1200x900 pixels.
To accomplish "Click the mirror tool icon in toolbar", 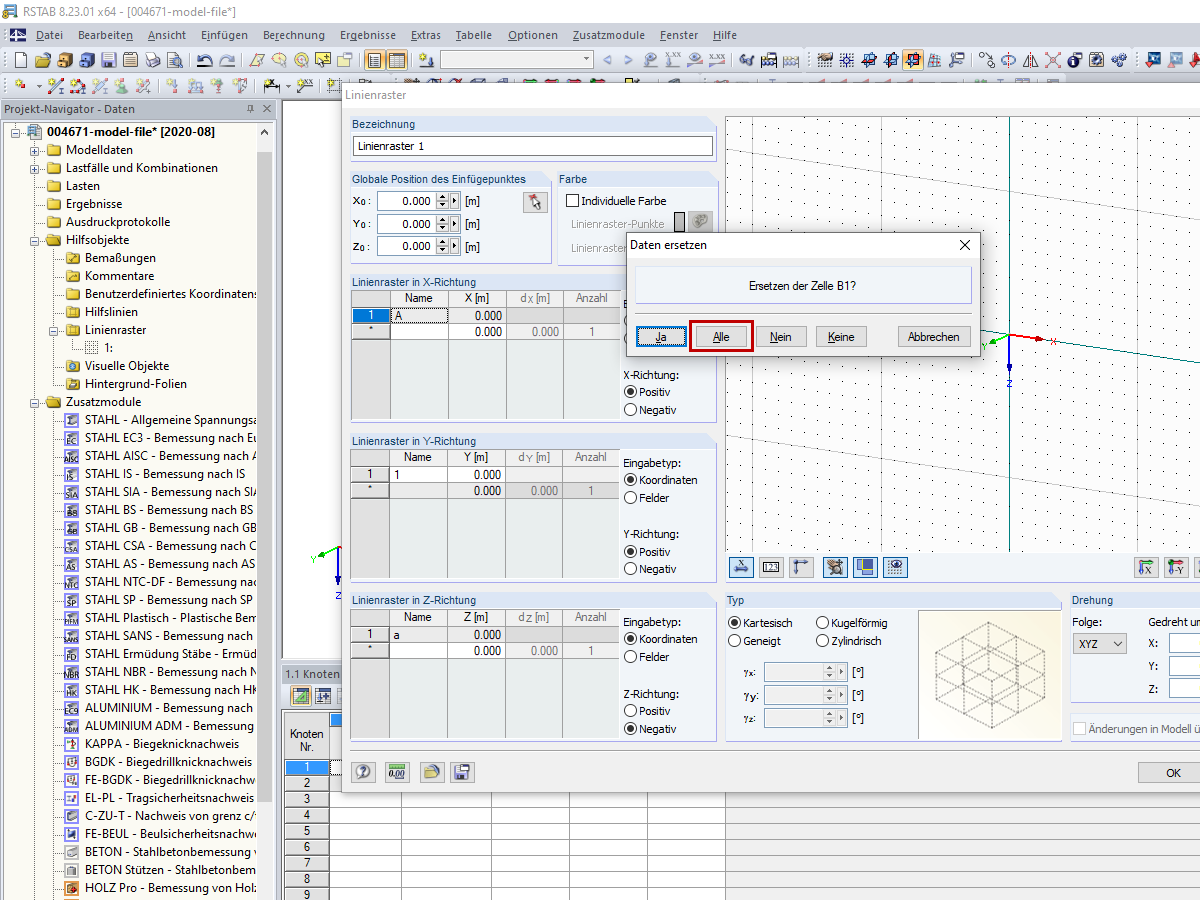I will tap(1030, 60).
